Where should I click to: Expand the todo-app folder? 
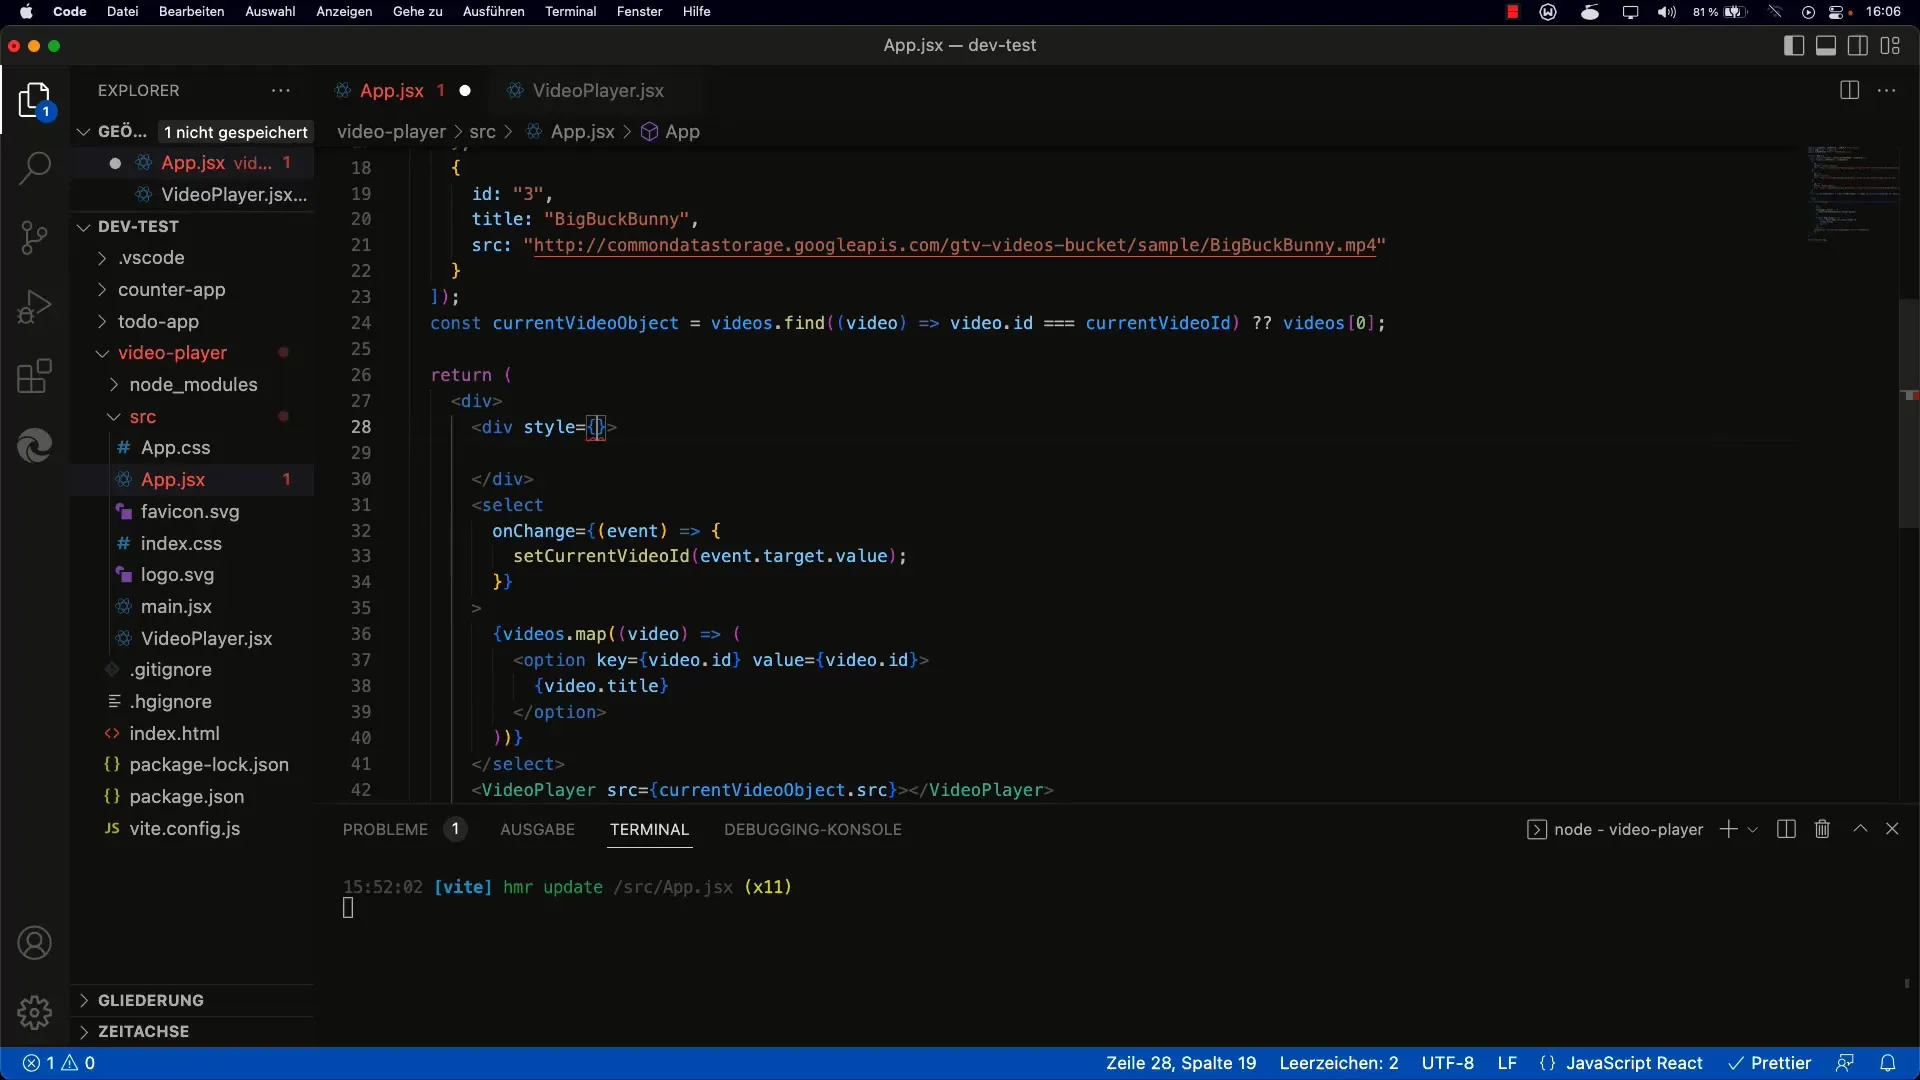(x=158, y=322)
